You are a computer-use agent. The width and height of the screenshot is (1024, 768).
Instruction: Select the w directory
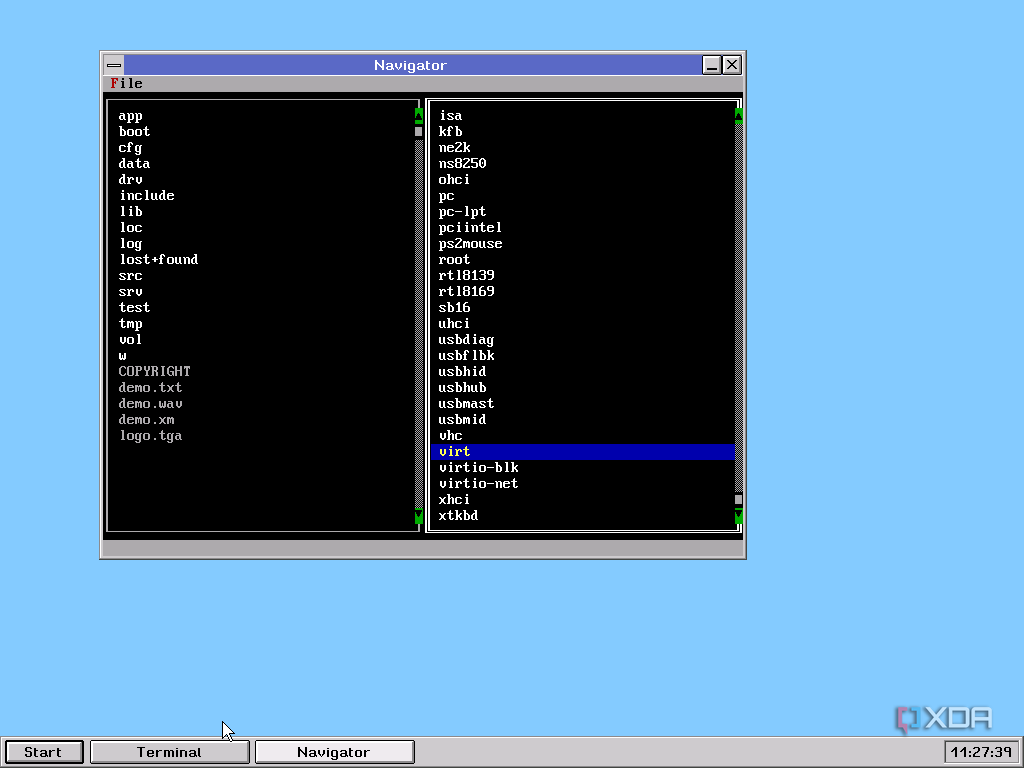coord(123,355)
